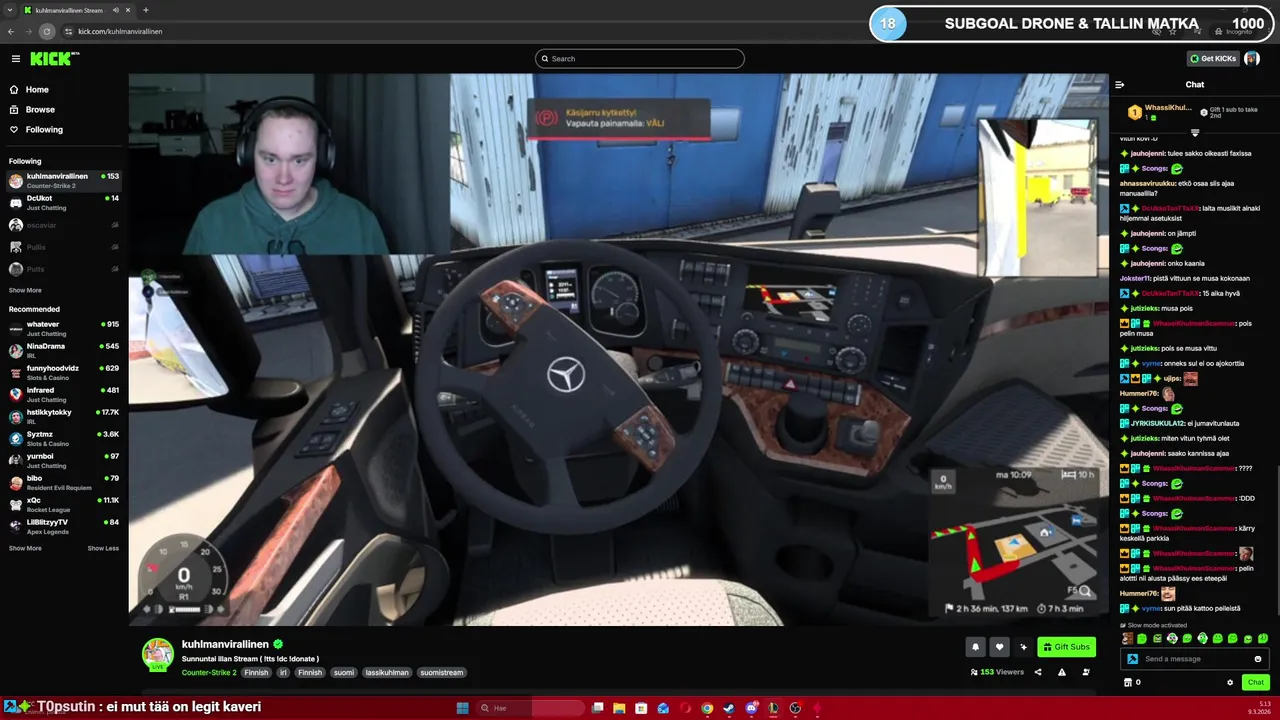1280x720 pixels.
Task: Click the sparkle button beside heart
Action: click(1023, 647)
